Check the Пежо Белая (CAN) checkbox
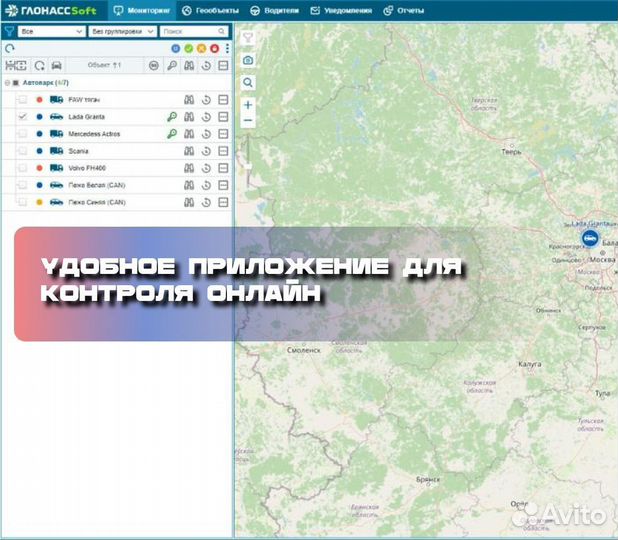This screenshot has width=618, height=540. click(22, 185)
